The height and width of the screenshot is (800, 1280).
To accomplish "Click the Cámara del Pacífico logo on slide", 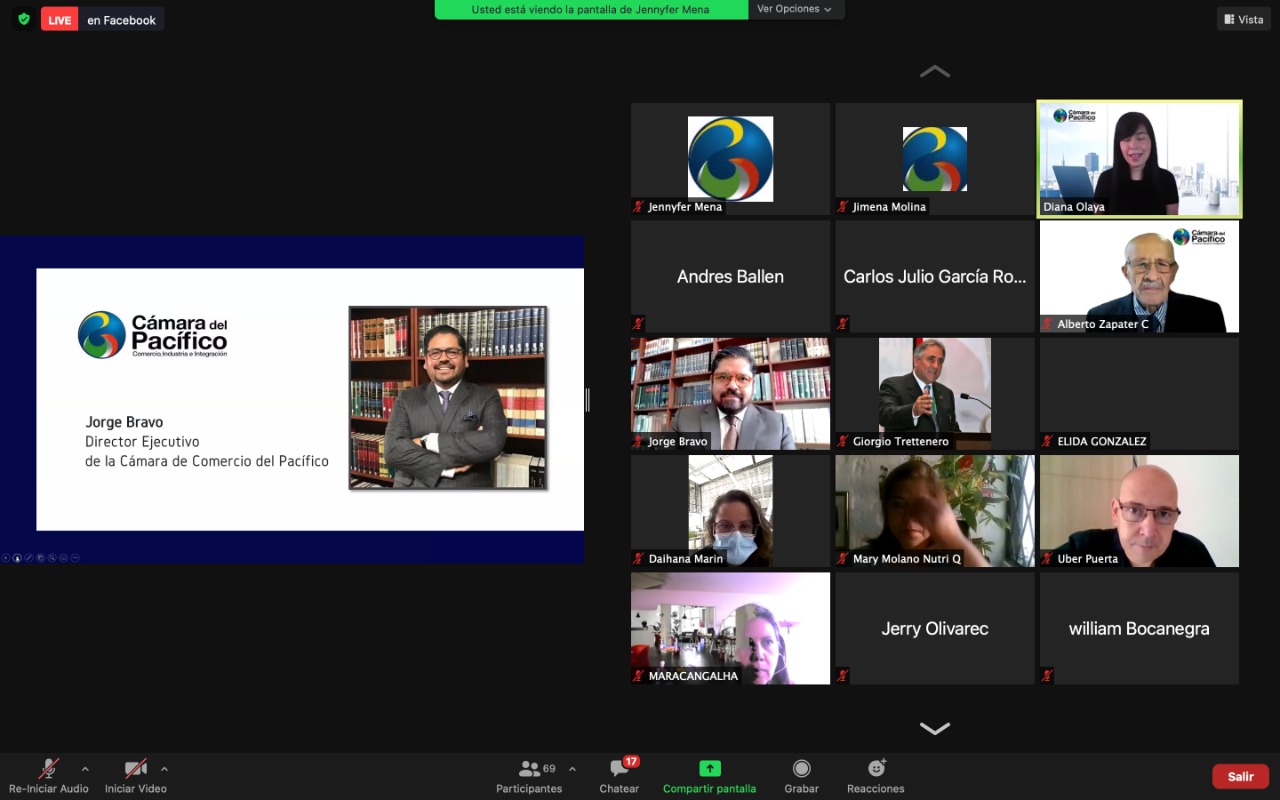I will [x=153, y=335].
